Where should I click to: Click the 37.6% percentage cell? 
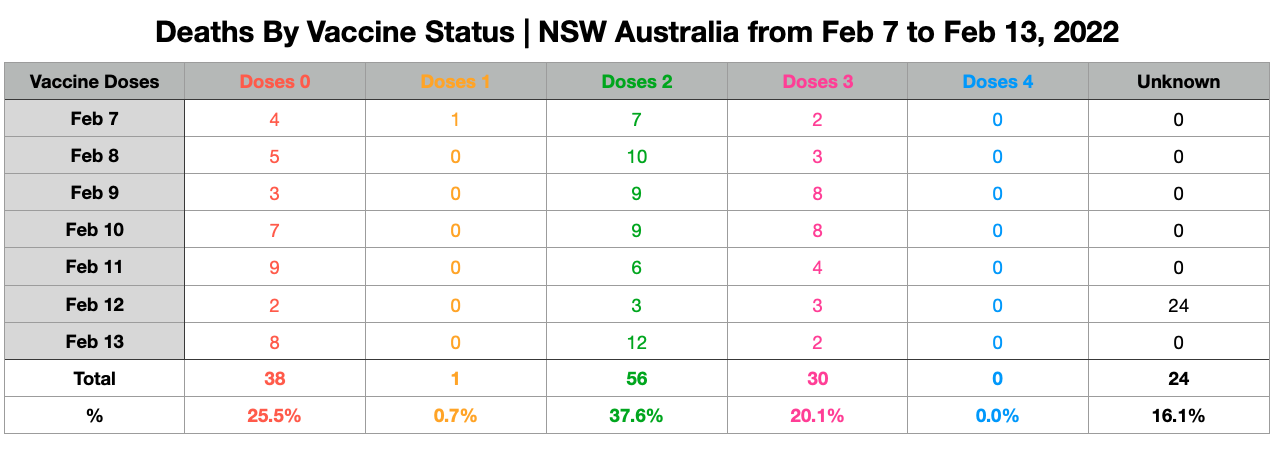pos(637,415)
